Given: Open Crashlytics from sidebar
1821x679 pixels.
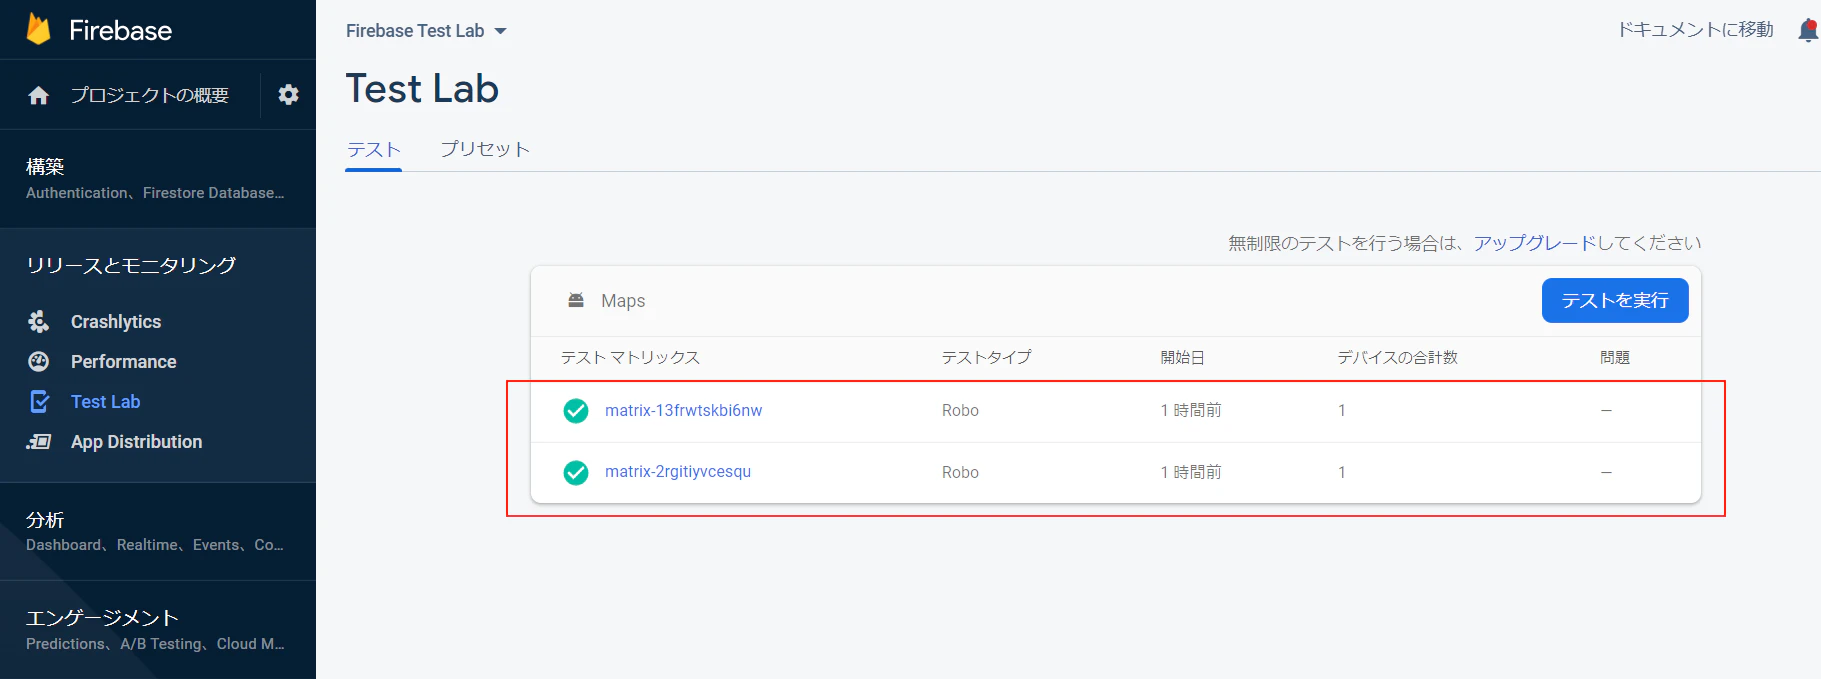Looking at the screenshot, I should pyautogui.click(x=116, y=321).
